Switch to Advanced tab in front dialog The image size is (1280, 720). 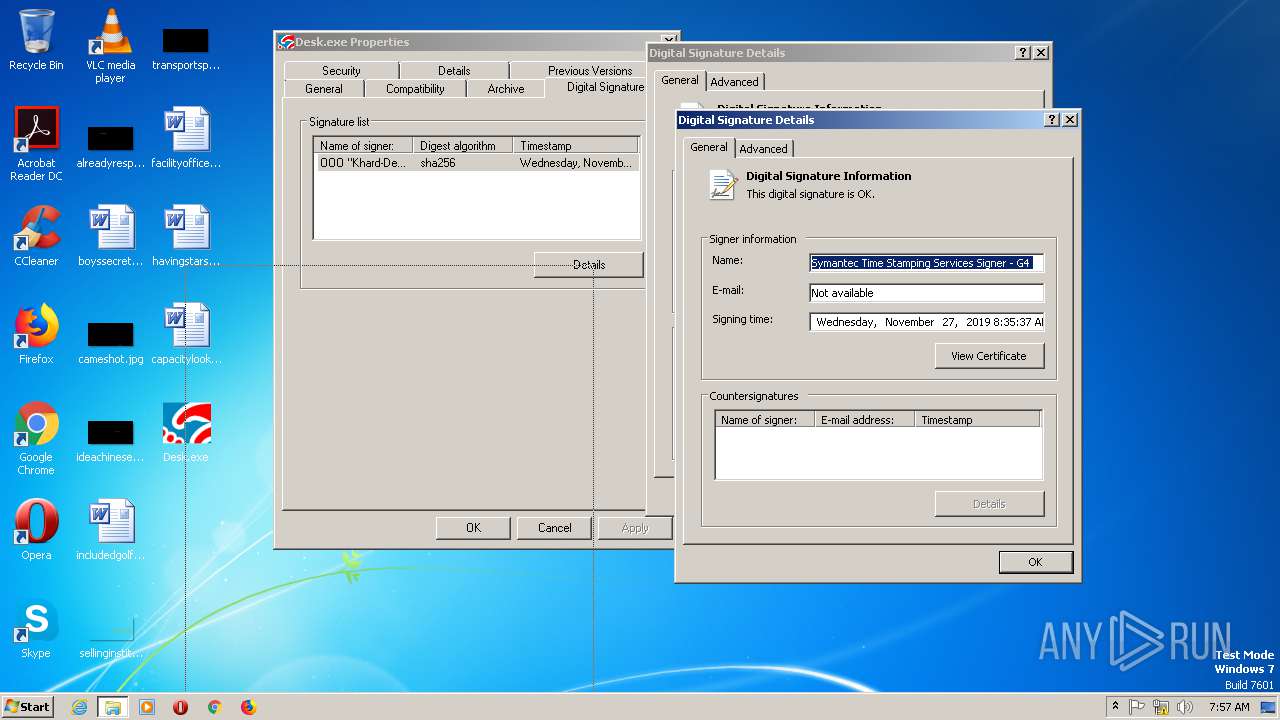point(763,148)
